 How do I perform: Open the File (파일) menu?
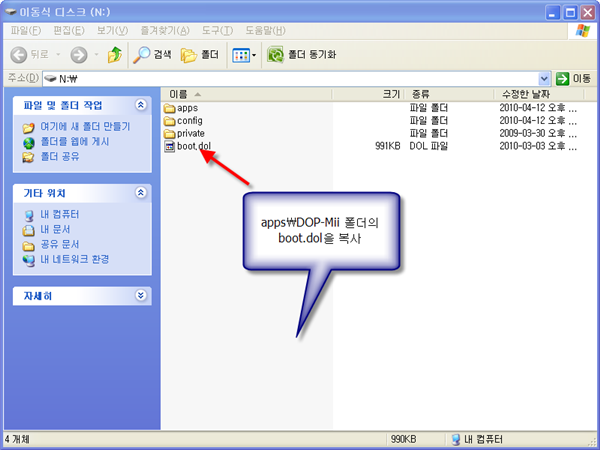[x=26, y=30]
